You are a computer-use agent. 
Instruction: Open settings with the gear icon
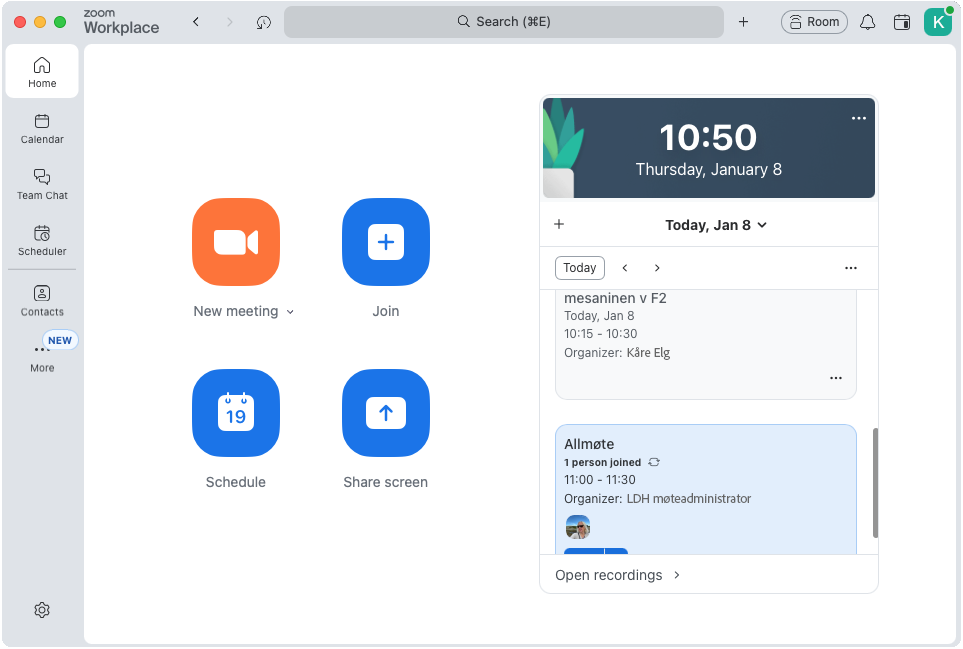[42, 610]
